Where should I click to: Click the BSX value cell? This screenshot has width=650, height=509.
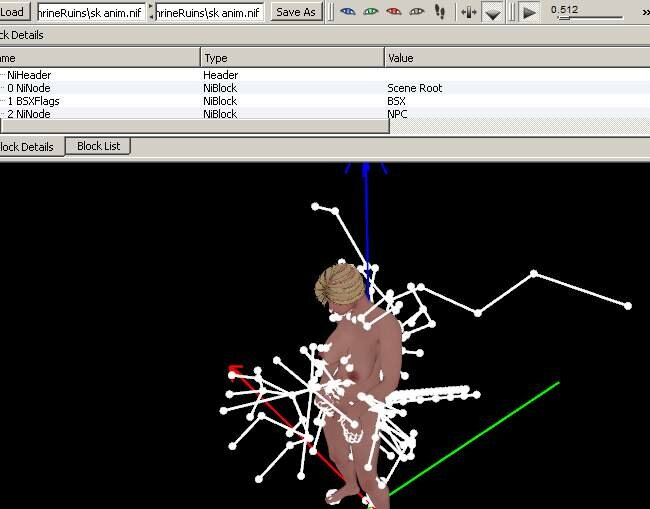coord(396,101)
